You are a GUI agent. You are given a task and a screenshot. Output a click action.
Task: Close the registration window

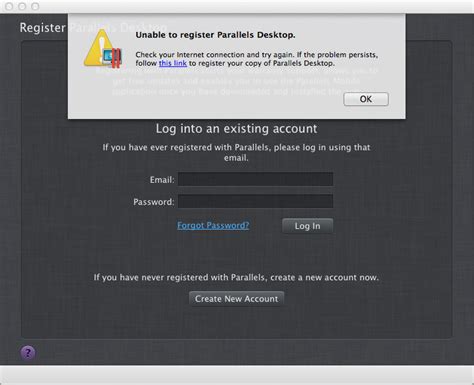(9, 6)
